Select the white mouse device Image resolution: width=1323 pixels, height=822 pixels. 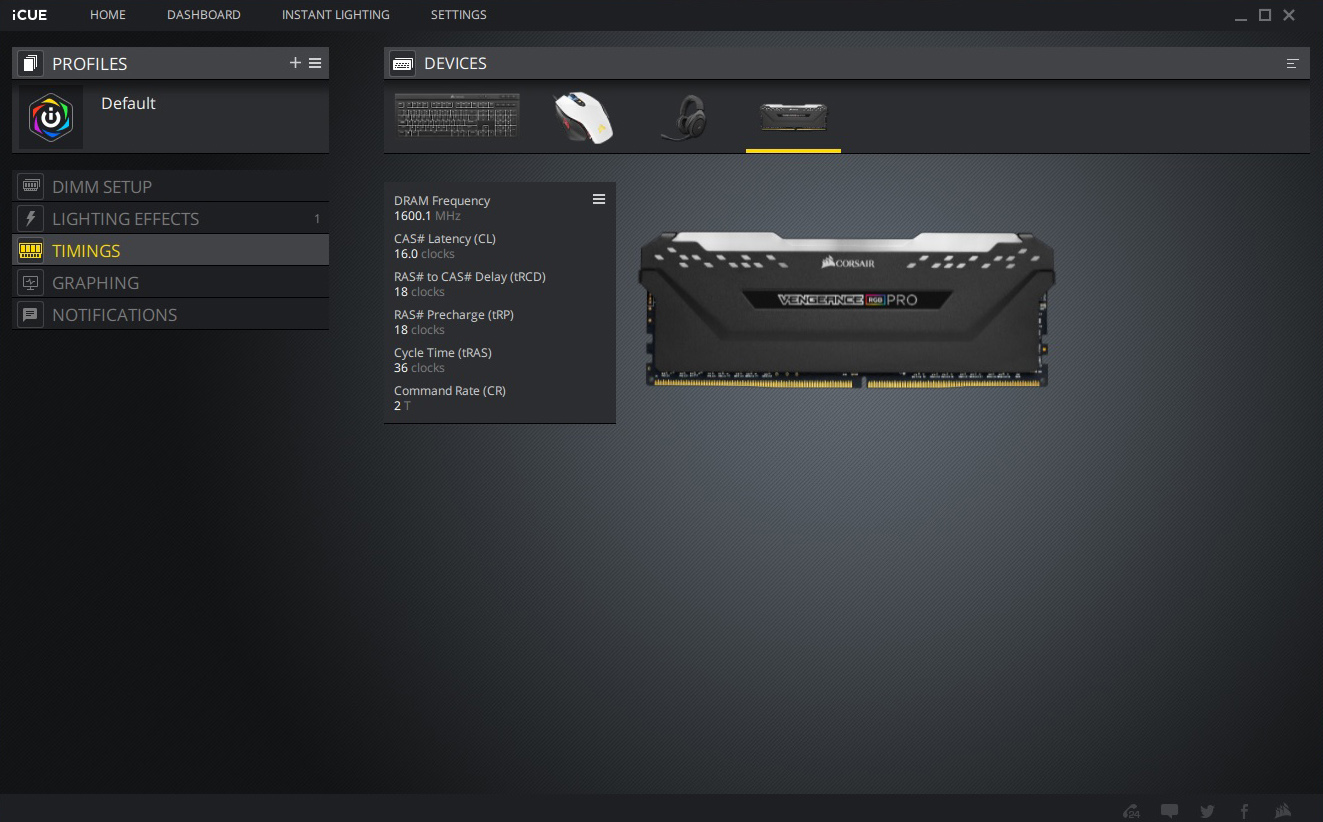tap(583, 117)
